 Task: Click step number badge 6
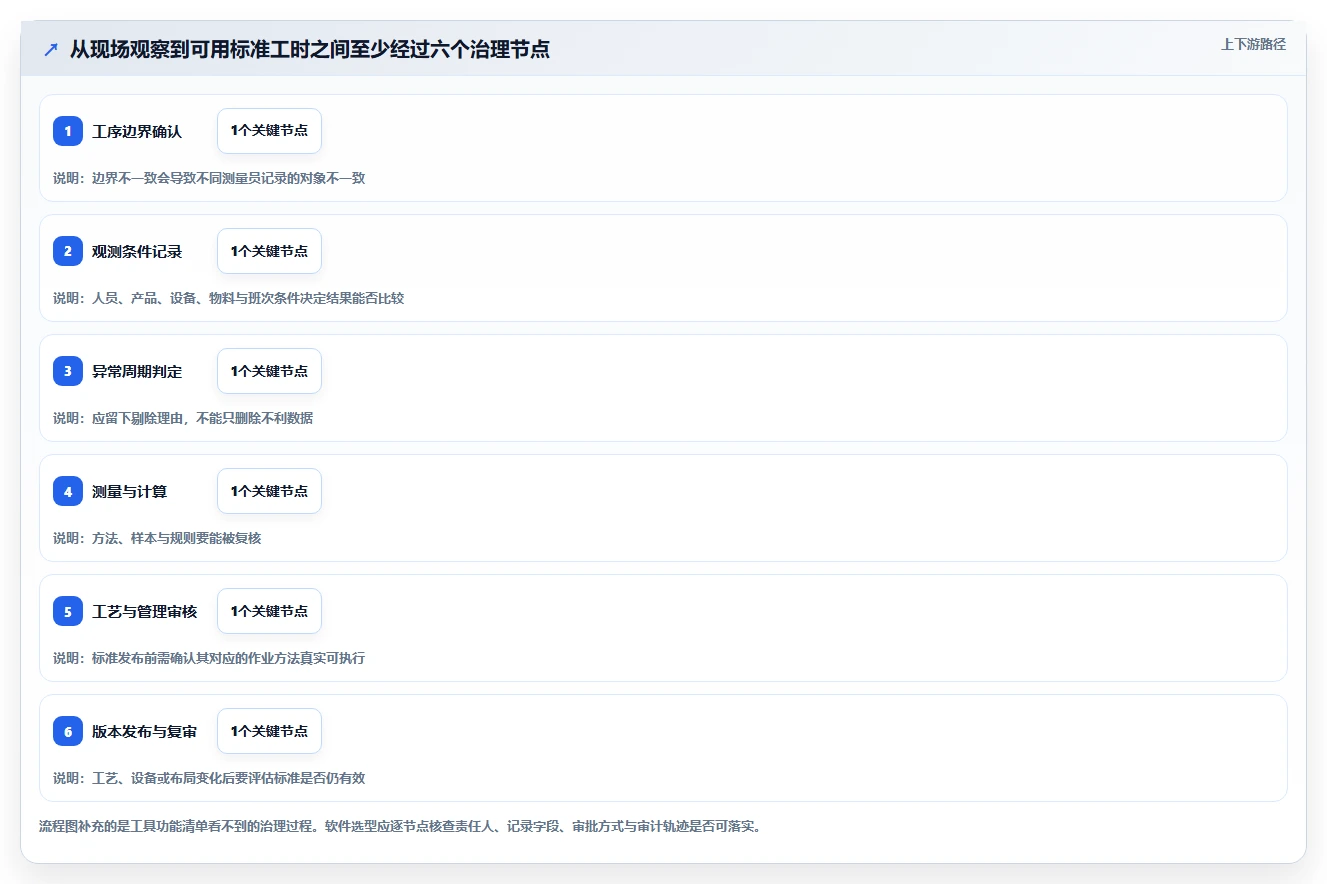click(68, 731)
